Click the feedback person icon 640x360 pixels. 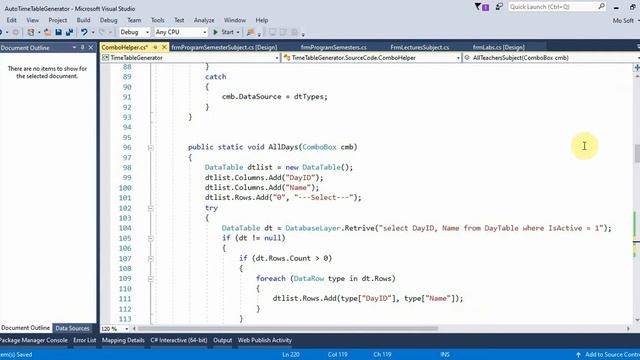[x=499, y=7]
